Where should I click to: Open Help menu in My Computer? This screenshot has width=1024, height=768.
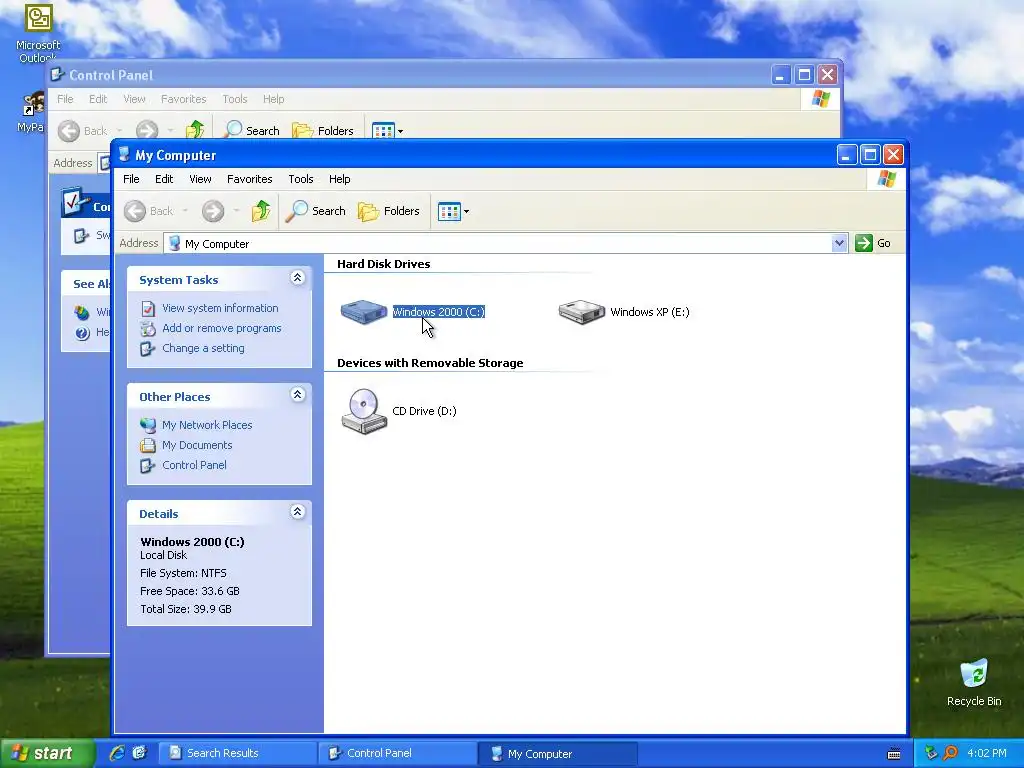click(x=340, y=179)
